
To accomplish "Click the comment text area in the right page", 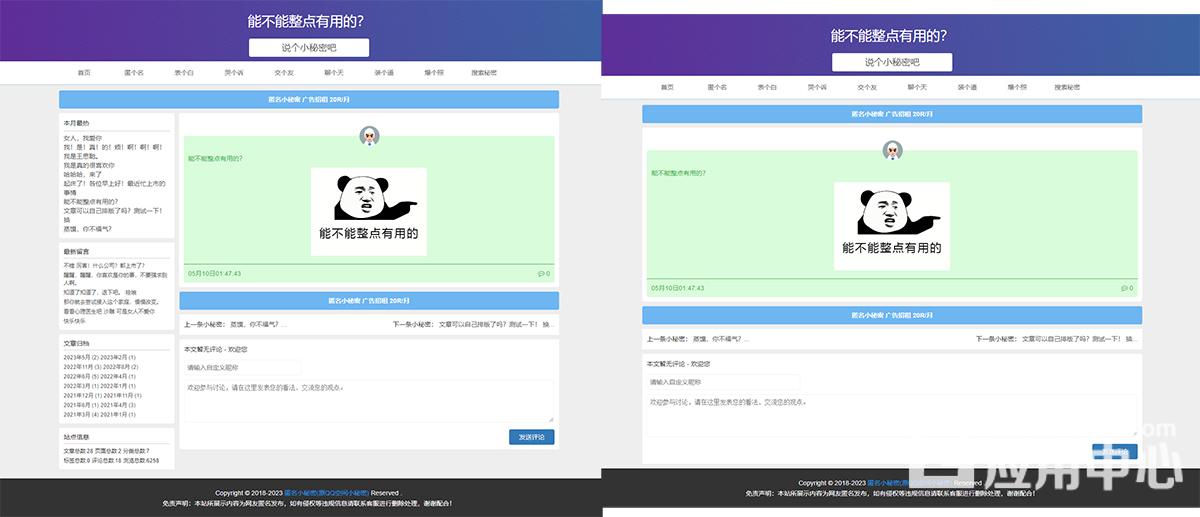I will (892, 414).
